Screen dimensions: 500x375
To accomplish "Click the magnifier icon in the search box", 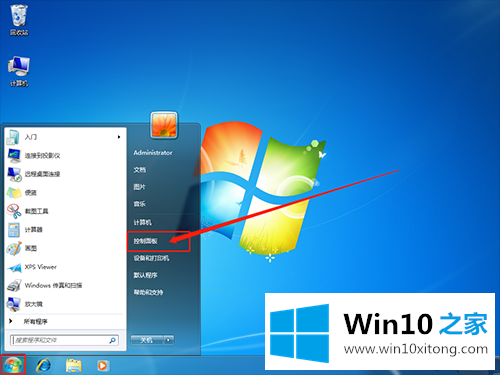I will pyautogui.click(x=112, y=340).
